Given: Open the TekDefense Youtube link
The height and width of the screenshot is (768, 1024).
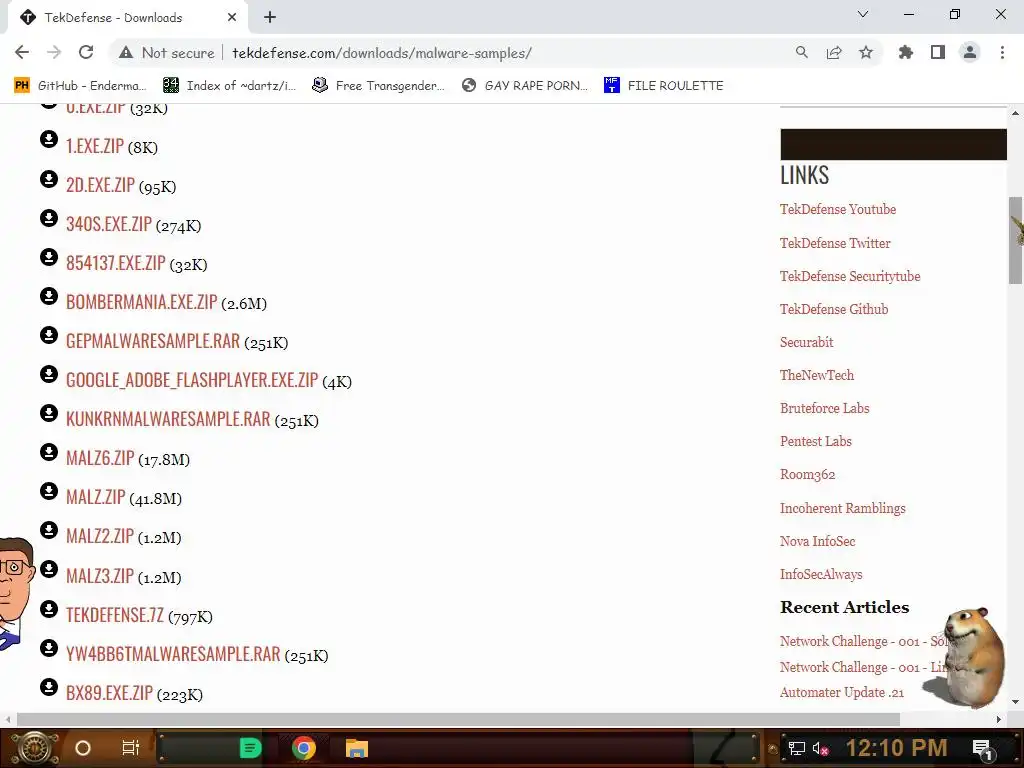Looking at the screenshot, I should point(838,209).
